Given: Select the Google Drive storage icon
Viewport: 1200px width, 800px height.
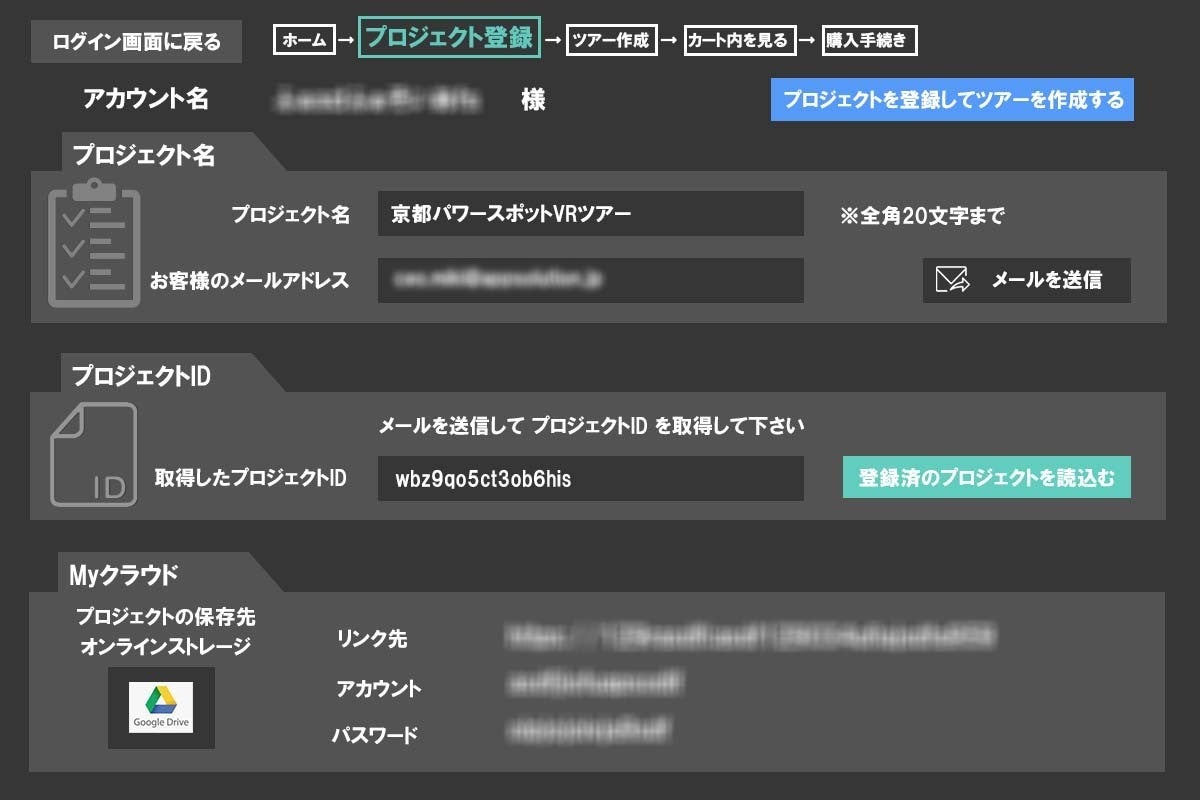Looking at the screenshot, I should (161, 708).
